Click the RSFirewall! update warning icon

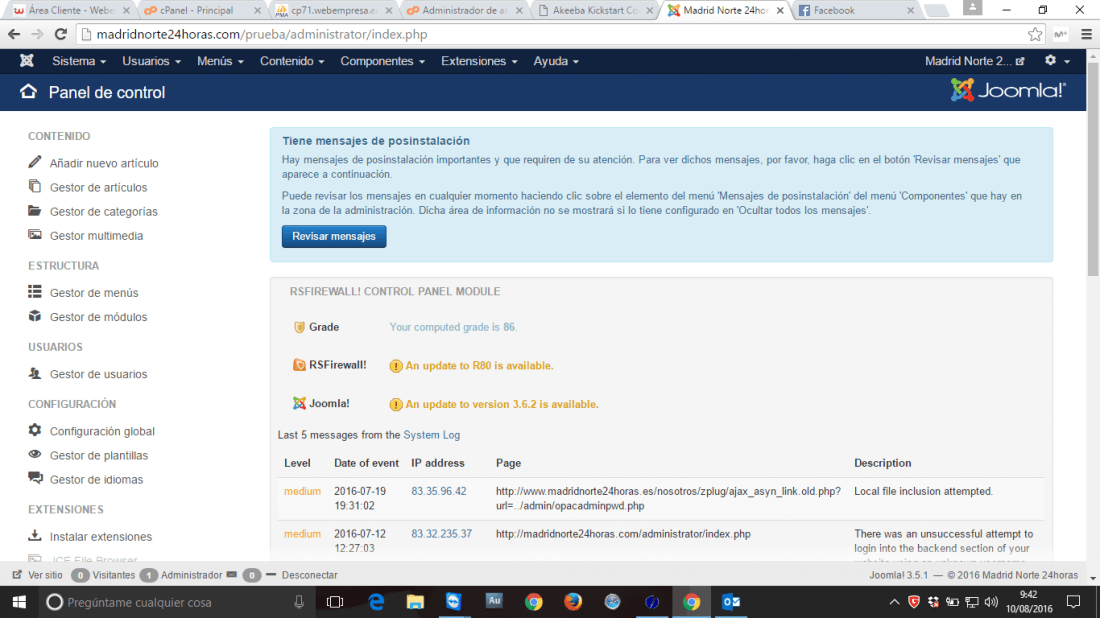(396, 366)
